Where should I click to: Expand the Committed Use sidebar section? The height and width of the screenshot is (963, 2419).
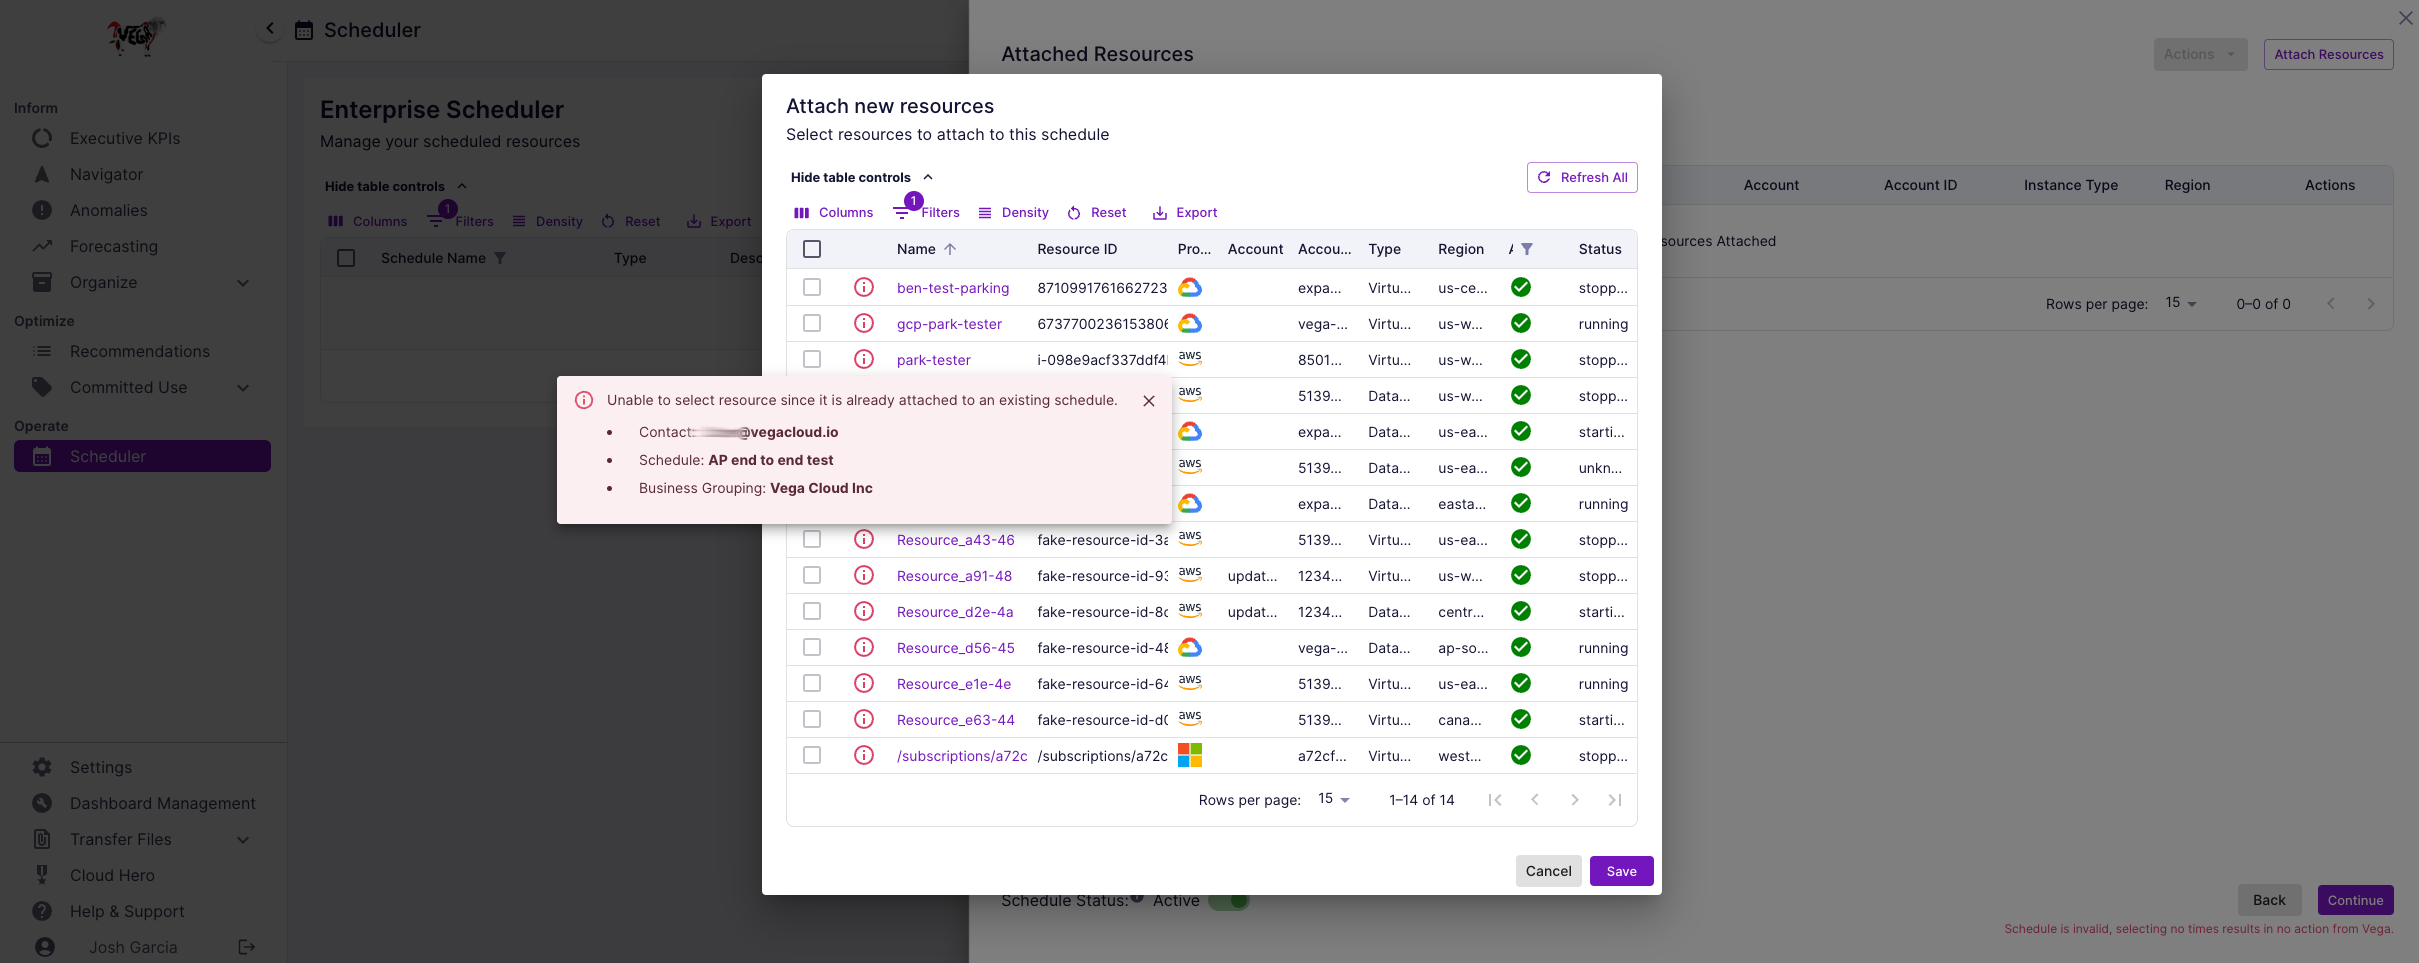243,388
